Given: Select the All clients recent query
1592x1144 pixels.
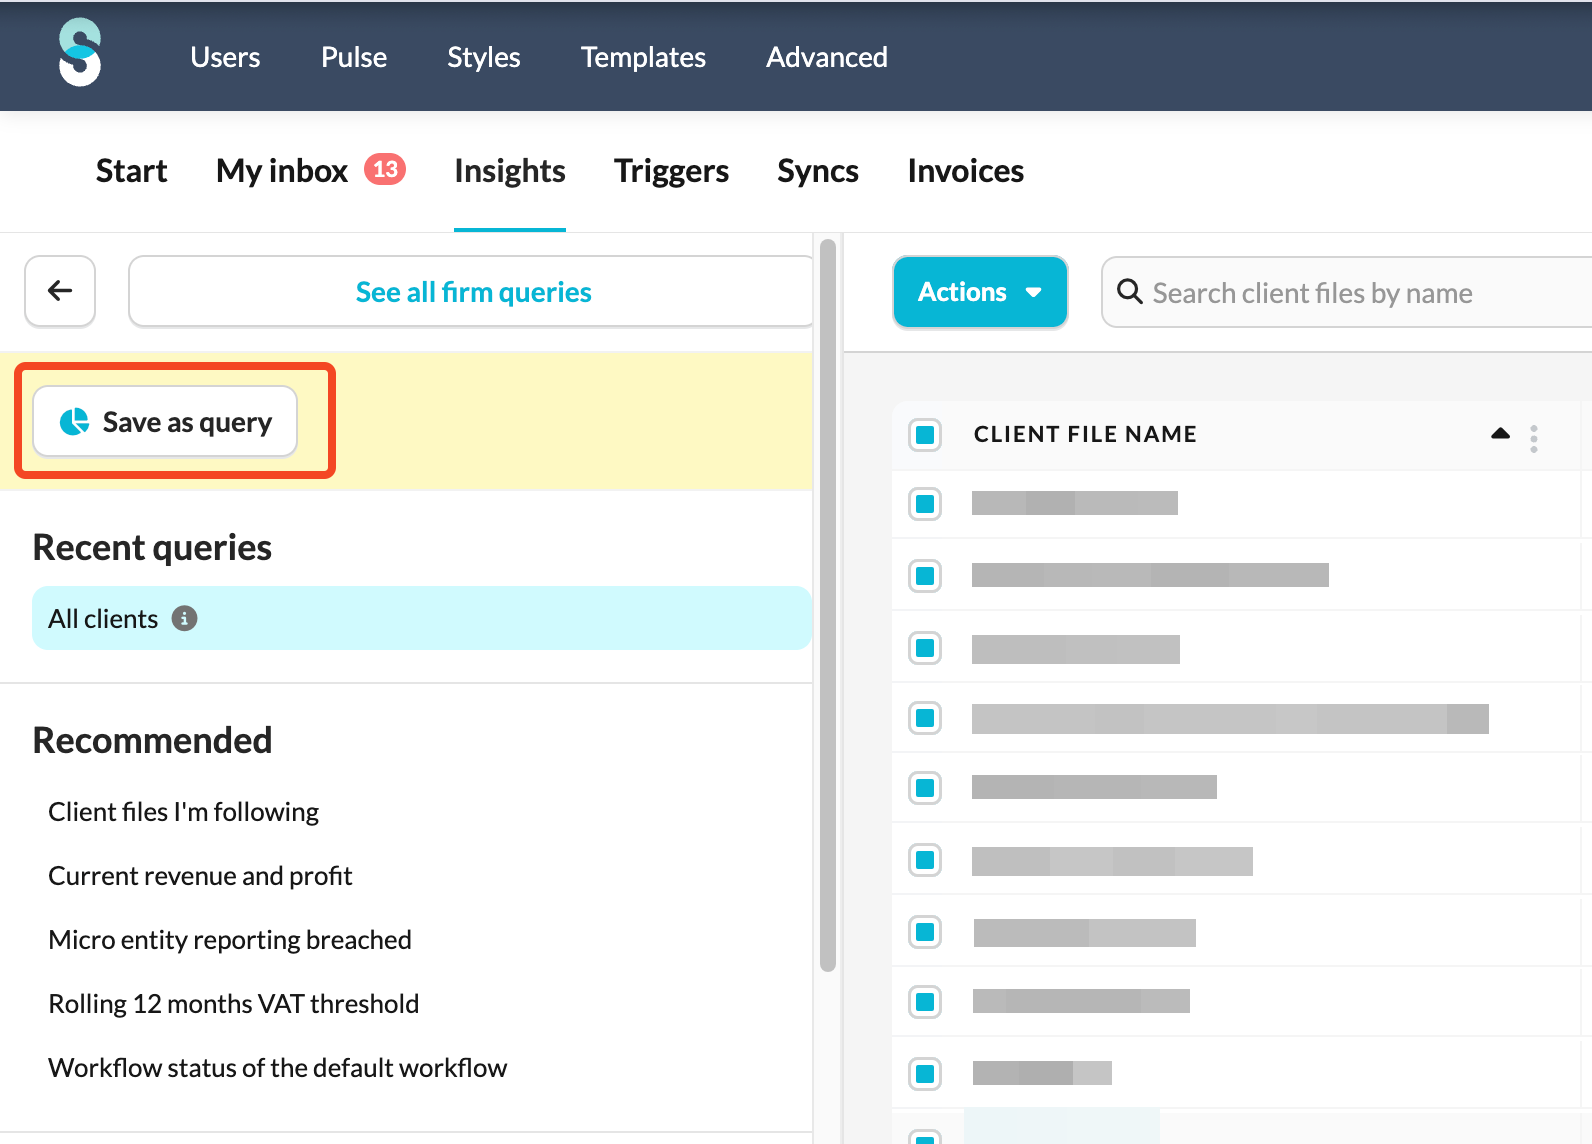Looking at the screenshot, I should tap(421, 618).
